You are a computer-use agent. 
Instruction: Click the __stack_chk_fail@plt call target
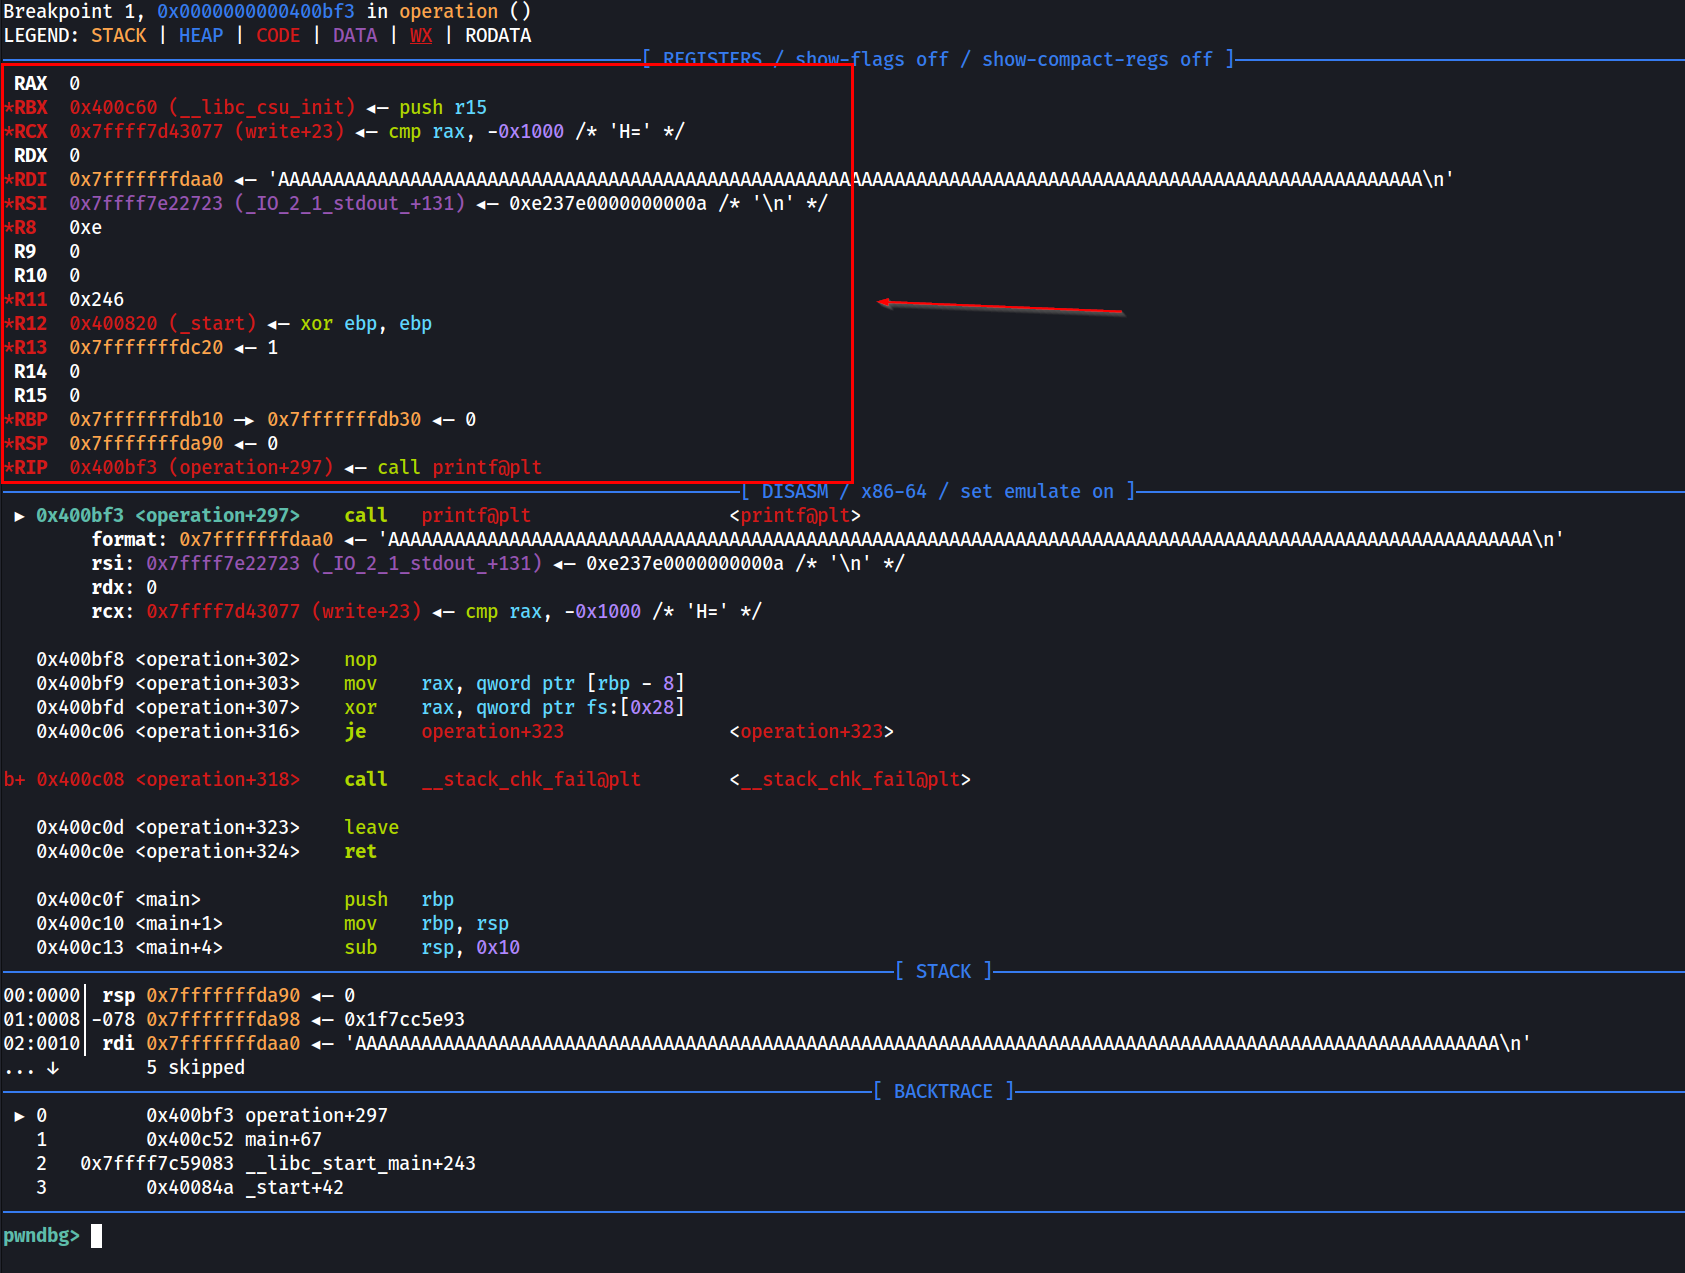pyautogui.click(x=530, y=780)
